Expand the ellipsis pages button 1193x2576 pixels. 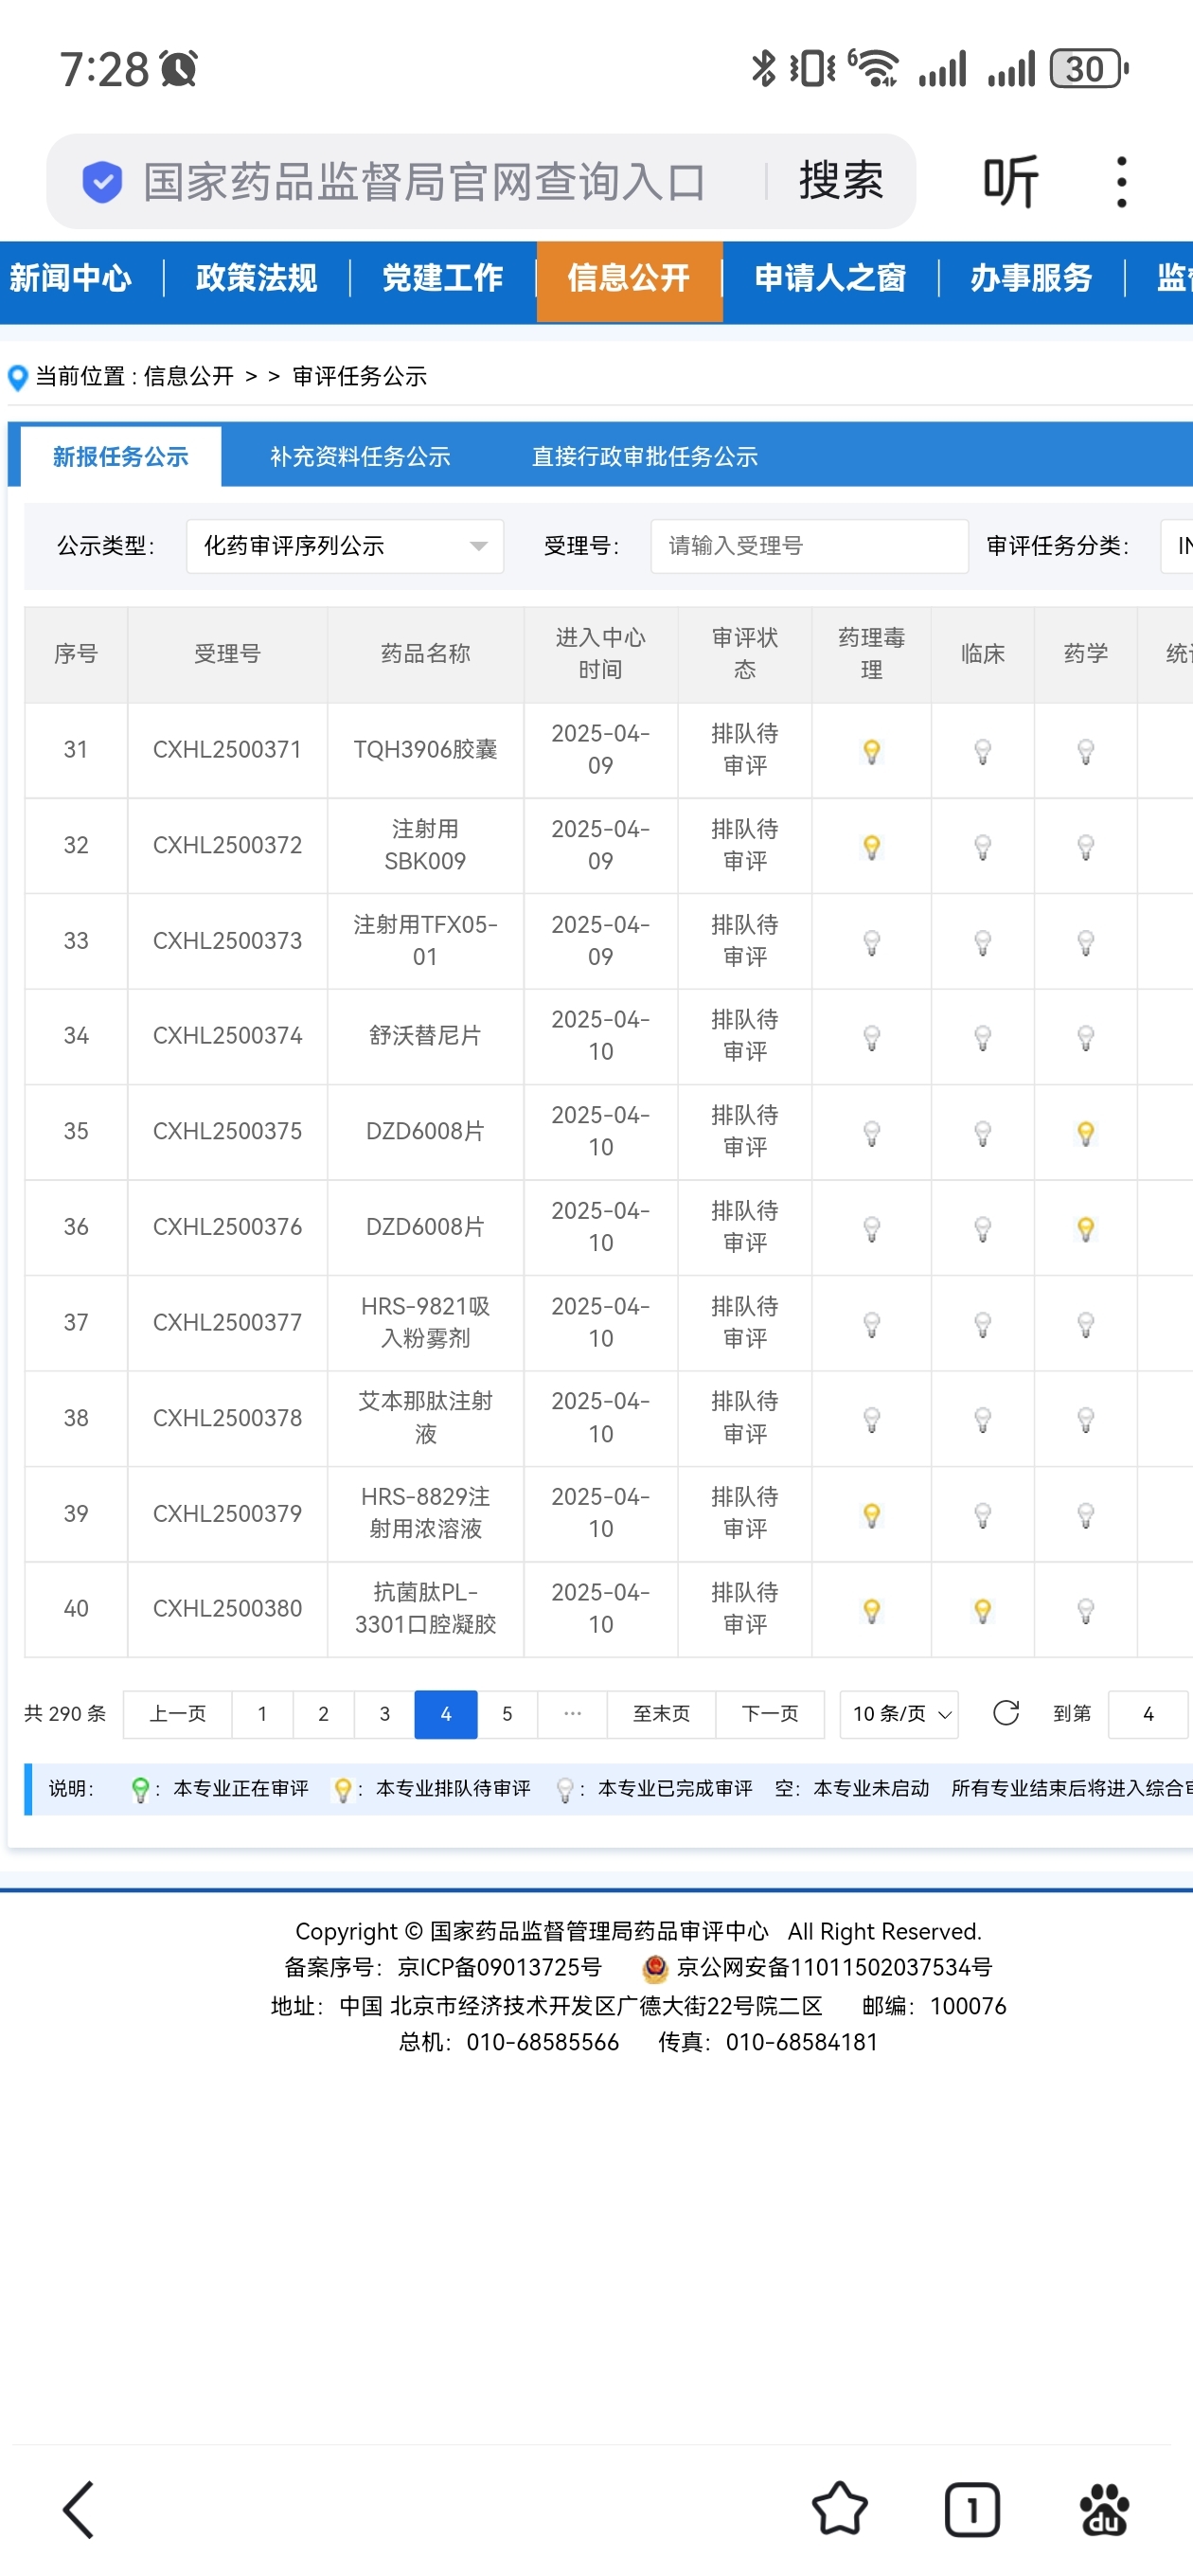pyautogui.click(x=573, y=1714)
